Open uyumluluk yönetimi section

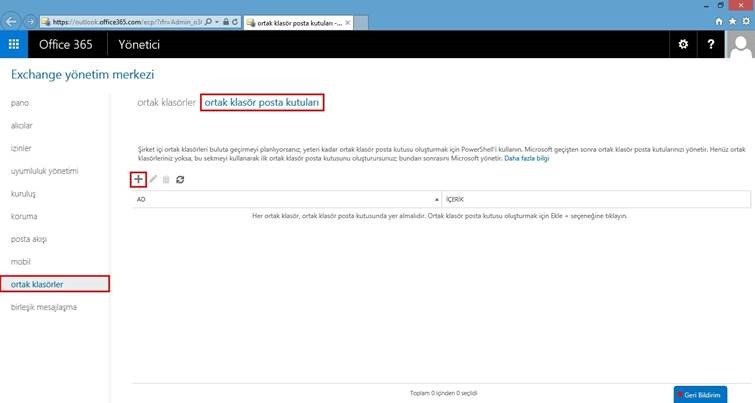tap(44, 171)
